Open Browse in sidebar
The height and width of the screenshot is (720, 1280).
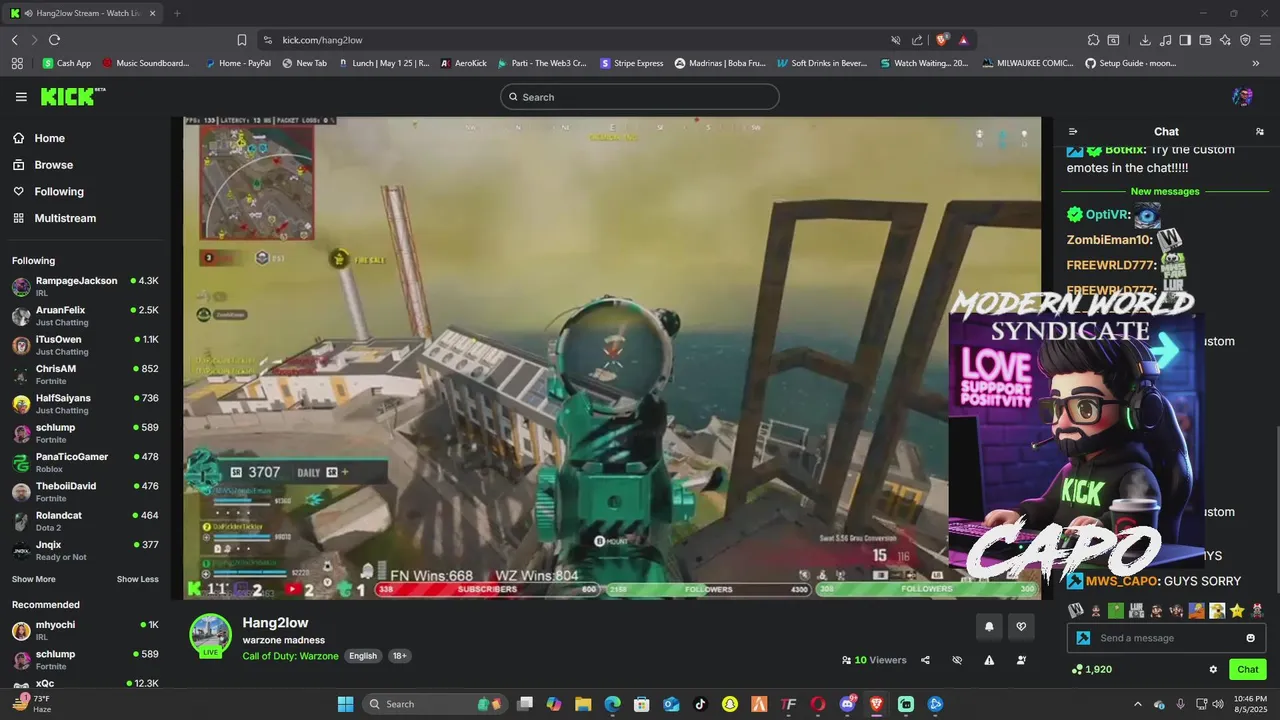[54, 165]
